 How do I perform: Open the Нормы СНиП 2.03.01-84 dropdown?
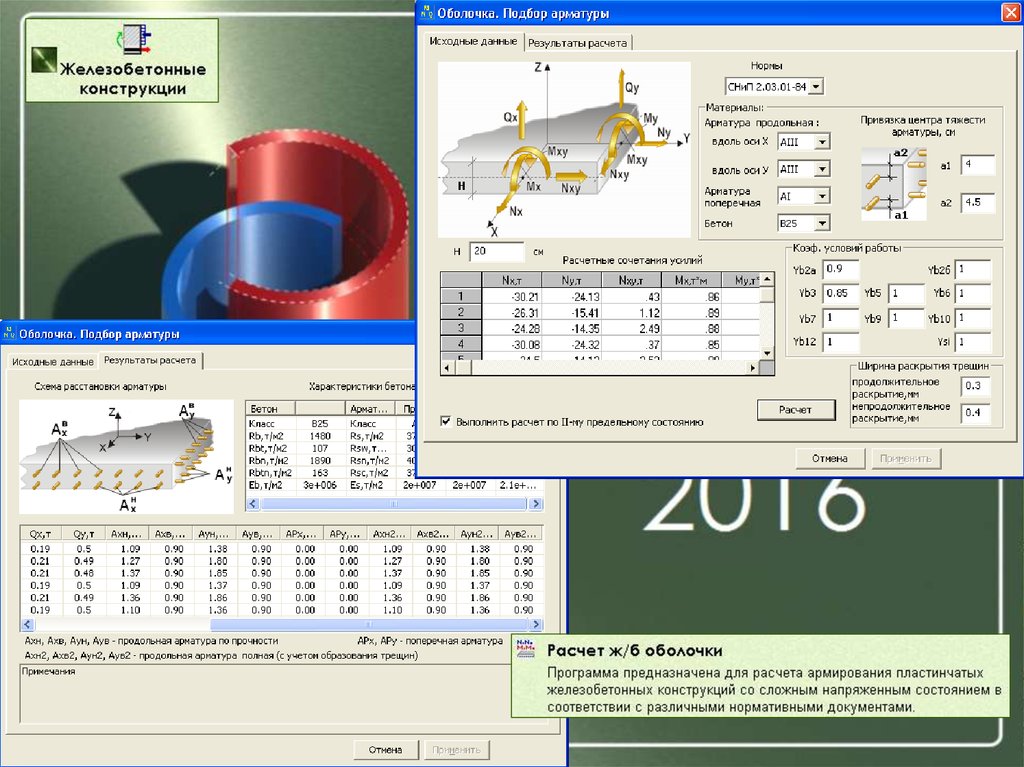(x=816, y=87)
